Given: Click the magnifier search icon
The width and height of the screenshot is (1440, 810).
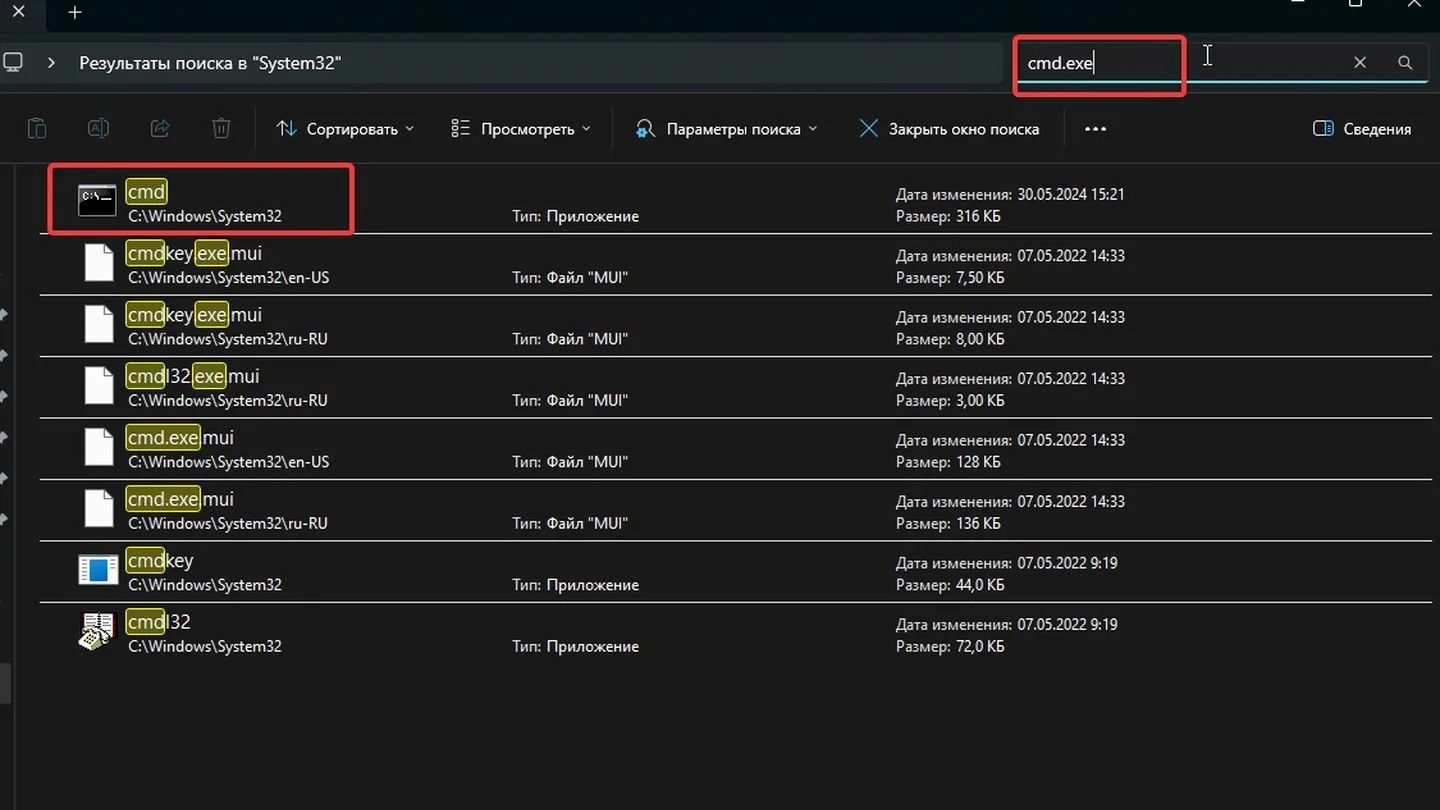Looking at the screenshot, I should tap(1405, 63).
